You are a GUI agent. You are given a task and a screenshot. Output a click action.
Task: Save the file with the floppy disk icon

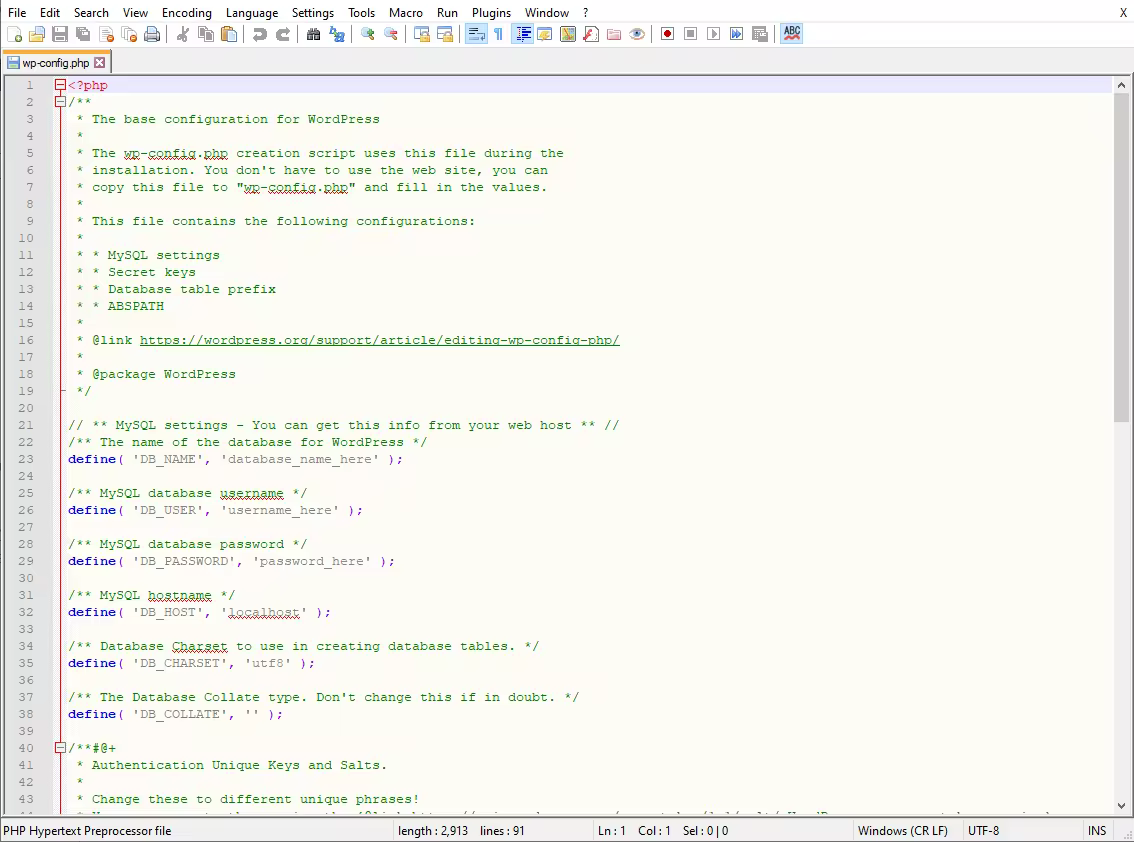tap(60, 34)
